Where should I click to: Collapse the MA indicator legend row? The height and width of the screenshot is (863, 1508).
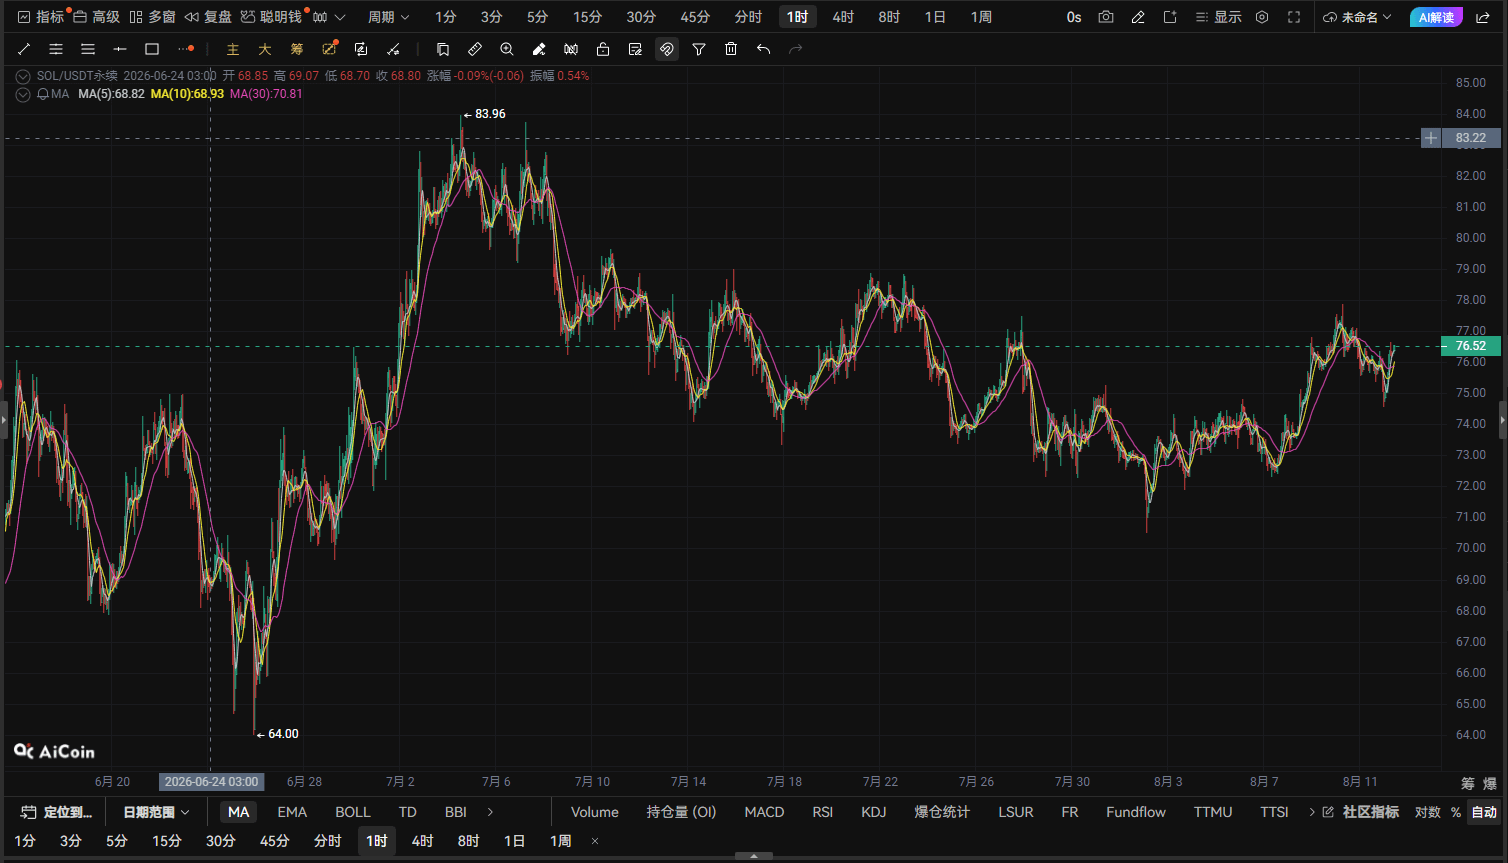pyautogui.click(x=23, y=94)
